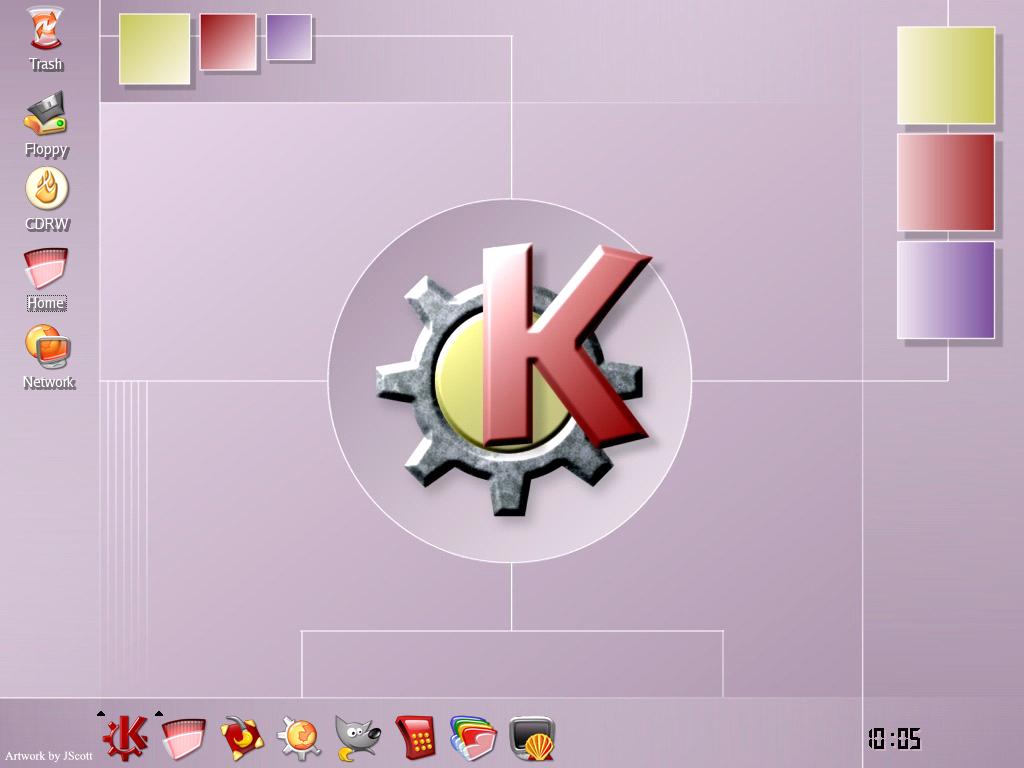
Task: Click the highlighted "Home" label
Action: coord(46,303)
